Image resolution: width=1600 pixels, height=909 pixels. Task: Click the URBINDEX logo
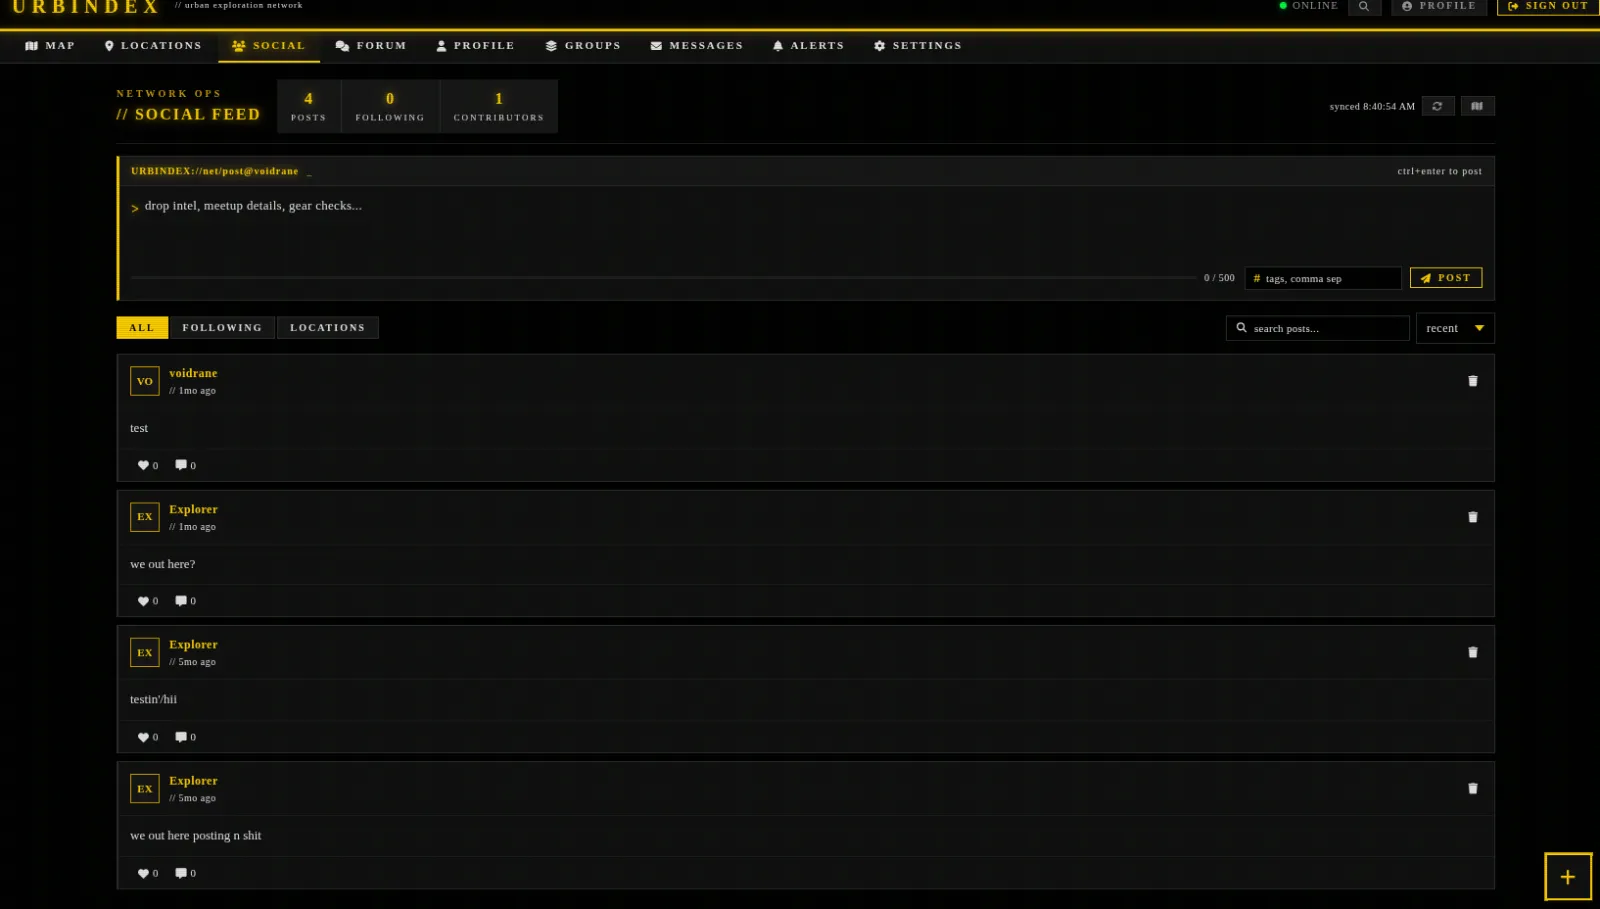pos(86,7)
